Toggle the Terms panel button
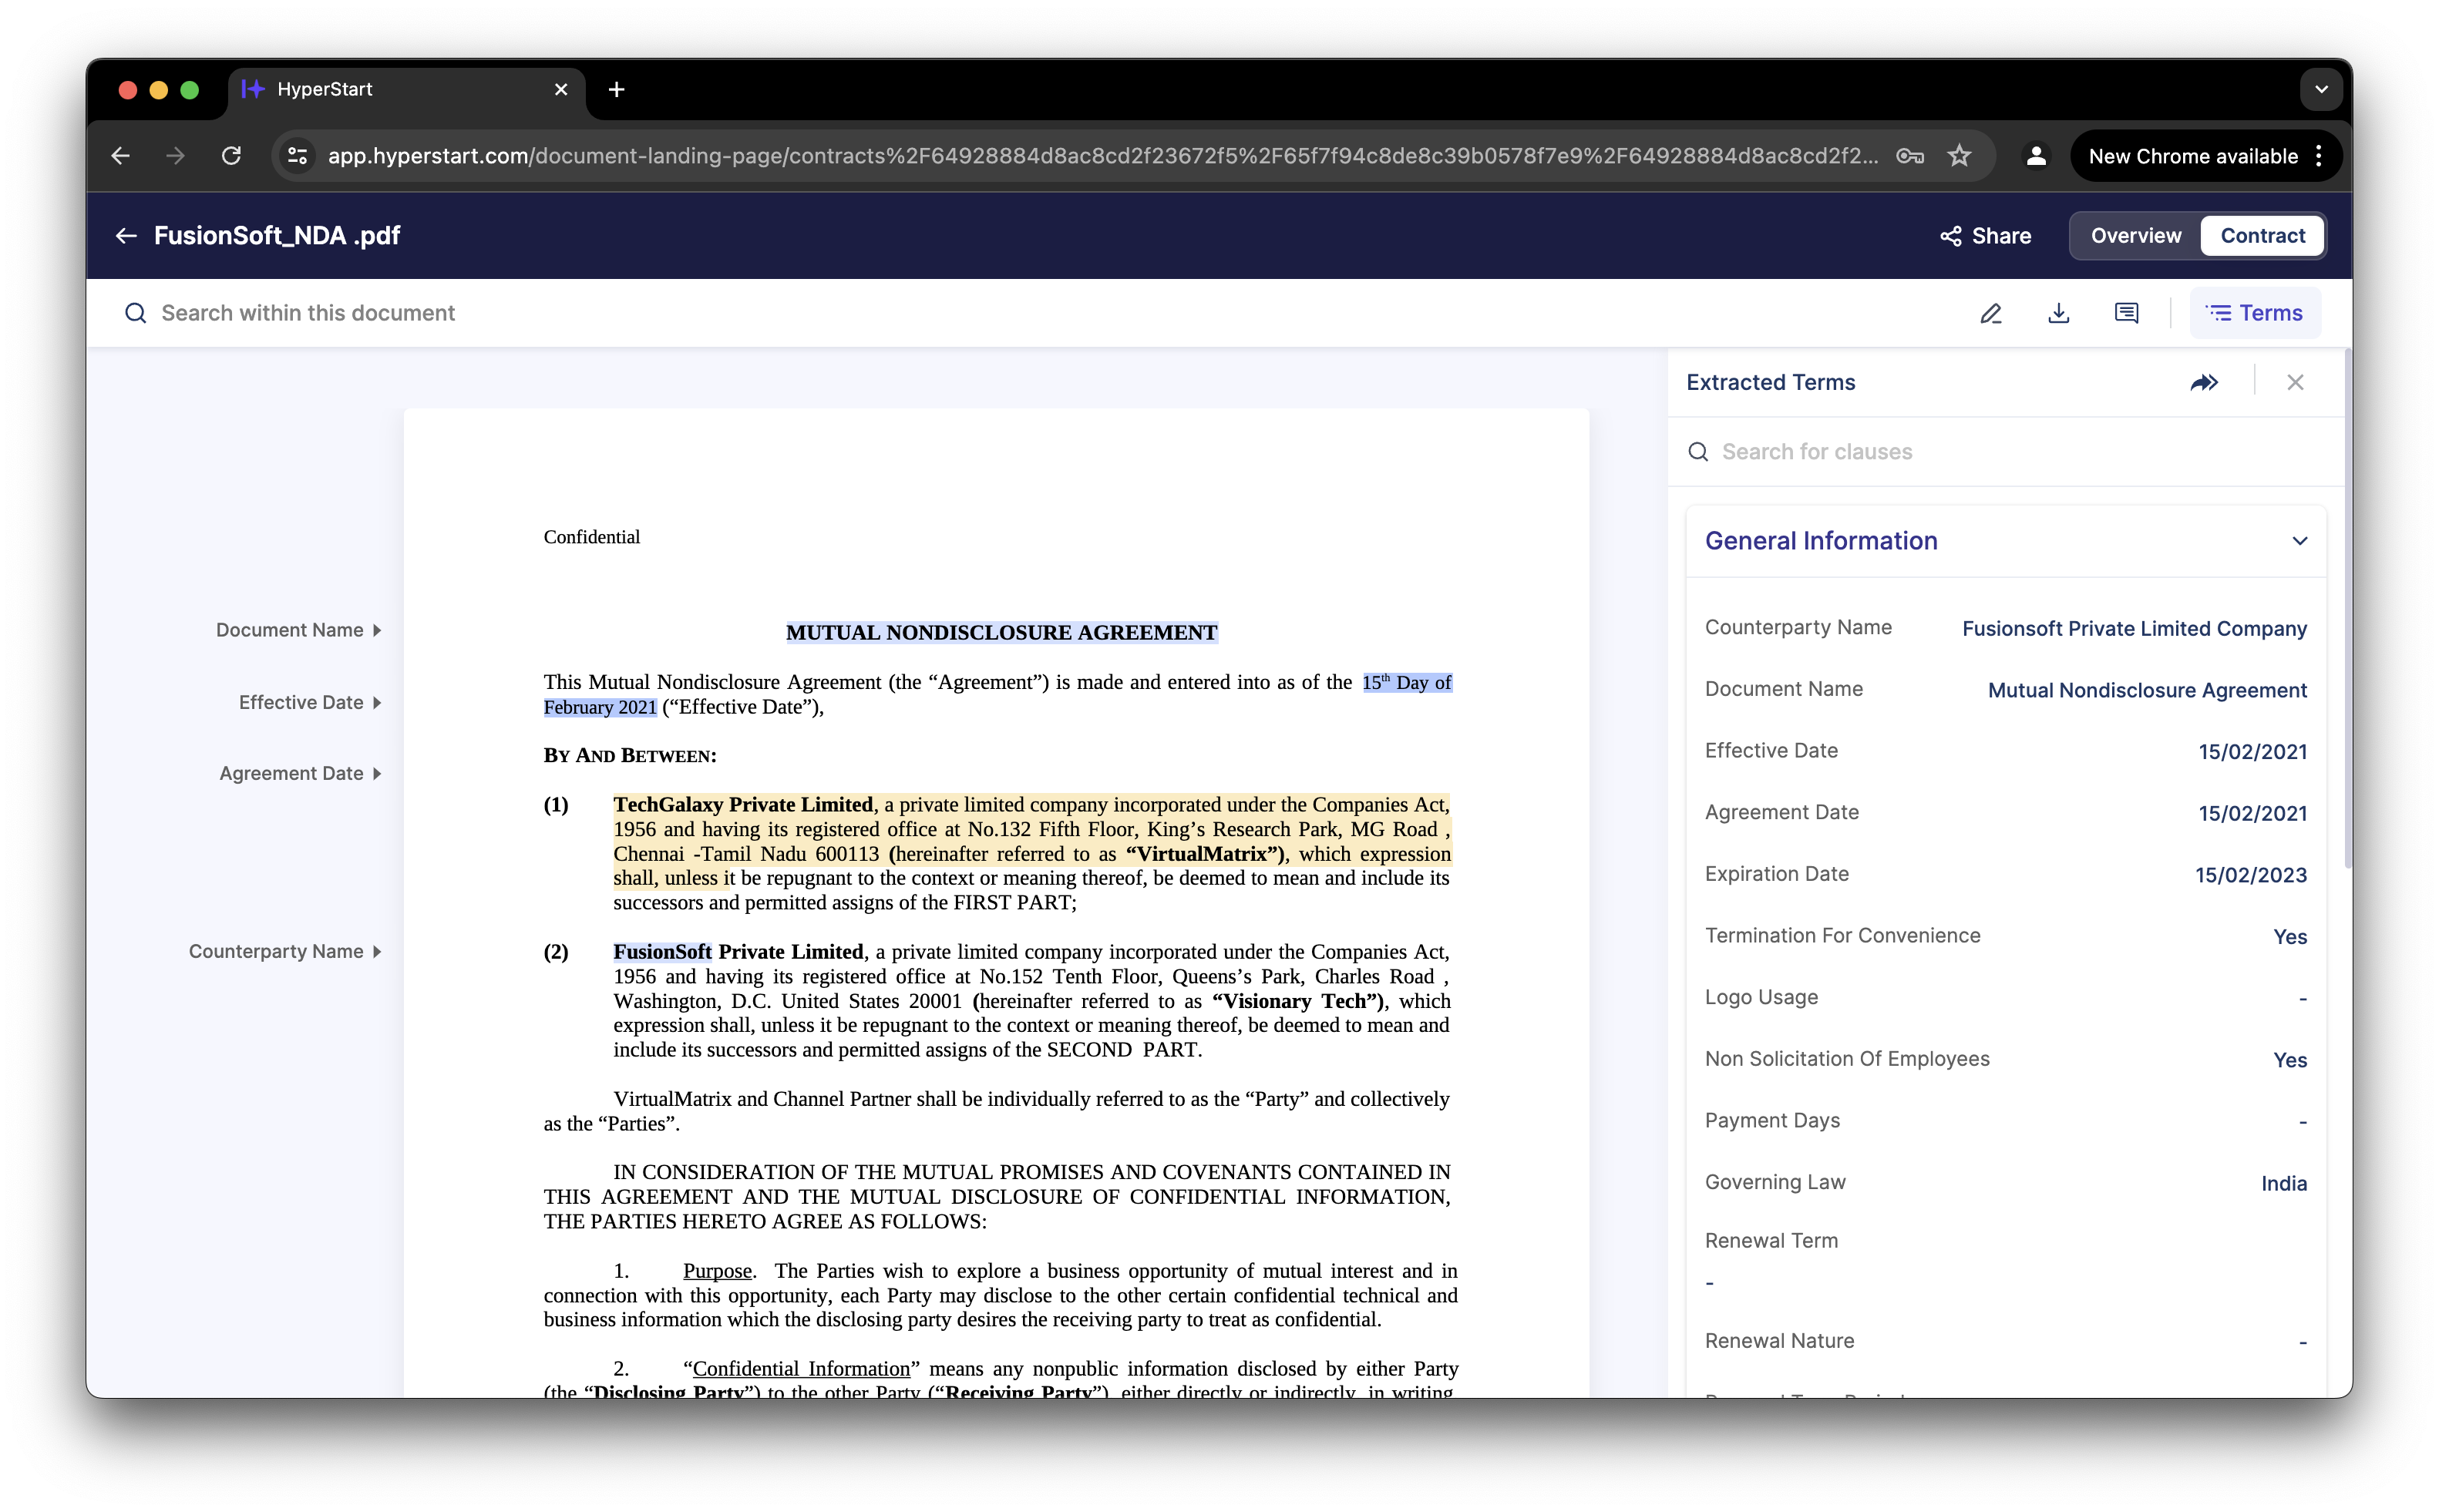This screenshot has height=1512, width=2439. pyautogui.click(x=2255, y=314)
